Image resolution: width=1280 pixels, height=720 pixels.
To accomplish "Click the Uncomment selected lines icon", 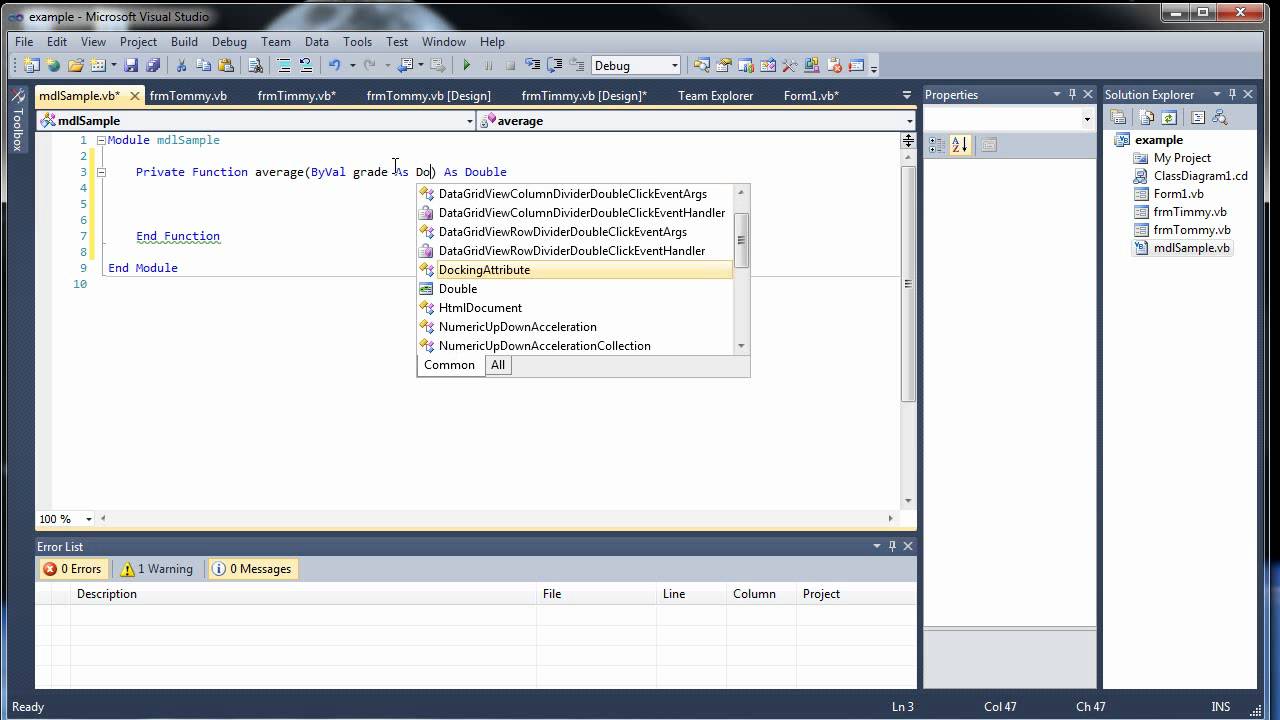I will [x=306, y=65].
